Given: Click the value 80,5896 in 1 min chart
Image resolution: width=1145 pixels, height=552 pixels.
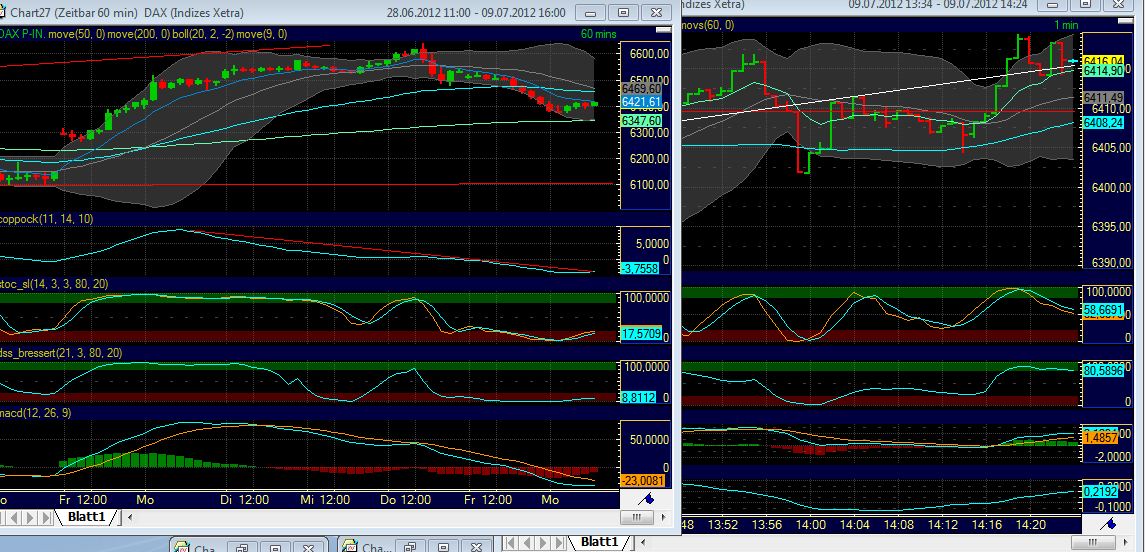Looking at the screenshot, I should point(1103,371).
